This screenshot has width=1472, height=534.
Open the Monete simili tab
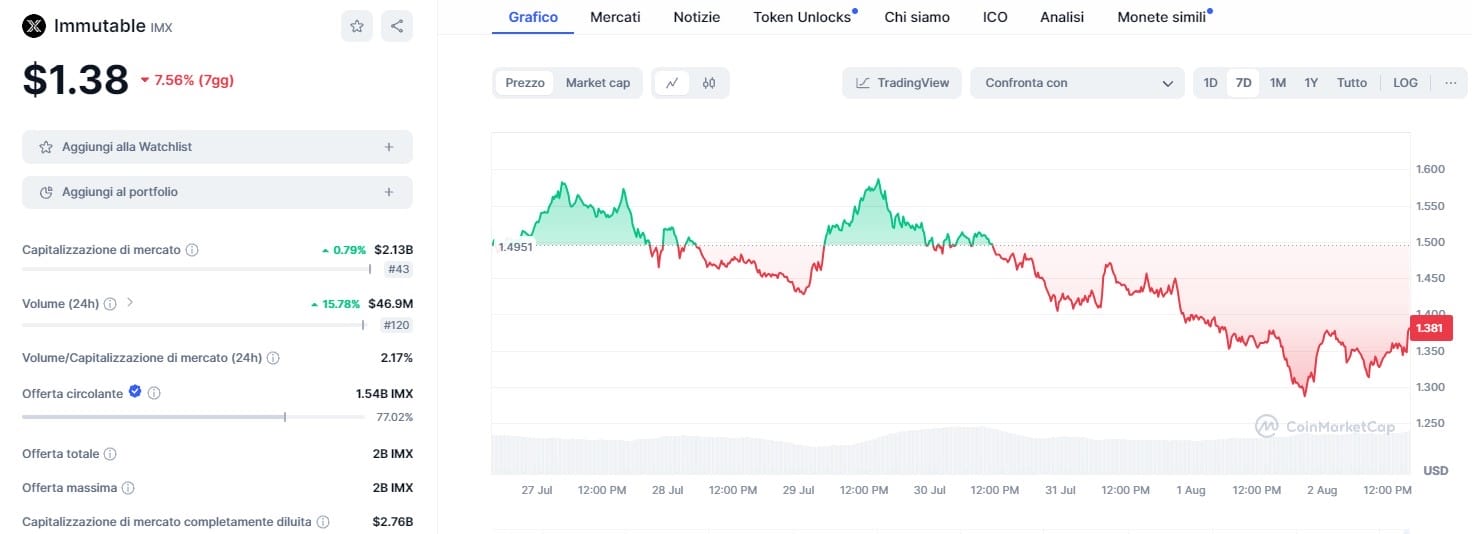[x=1161, y=17]
